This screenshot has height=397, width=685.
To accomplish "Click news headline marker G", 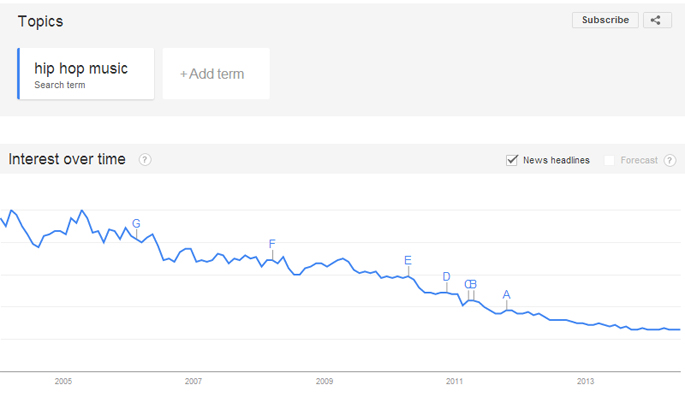I will point(136,224).
